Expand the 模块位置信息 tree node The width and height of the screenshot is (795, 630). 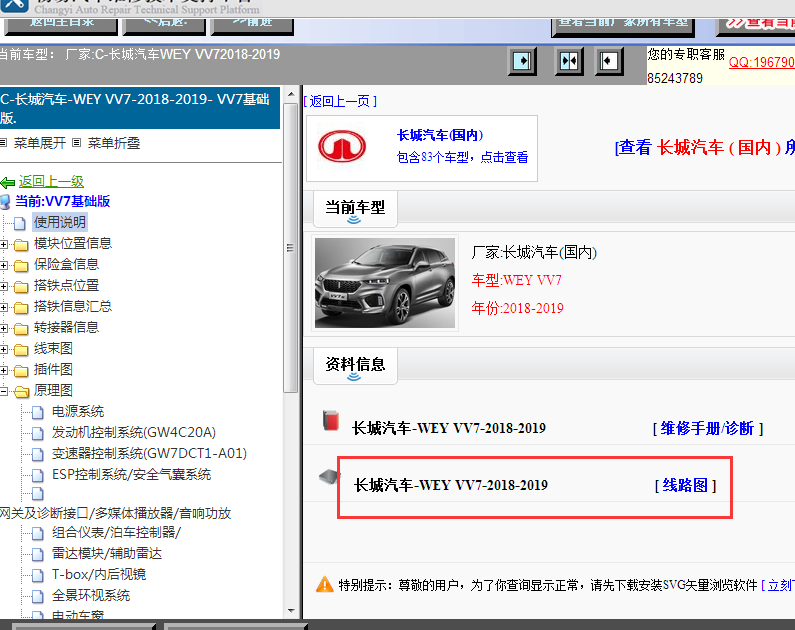pyautogui.click(x=4, y=245)
